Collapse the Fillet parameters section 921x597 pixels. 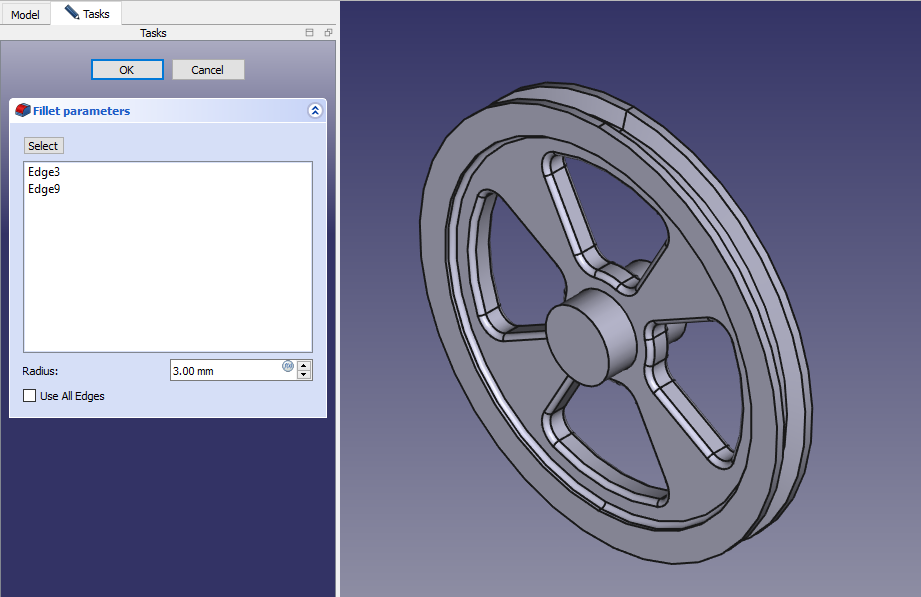pos(315,111)
